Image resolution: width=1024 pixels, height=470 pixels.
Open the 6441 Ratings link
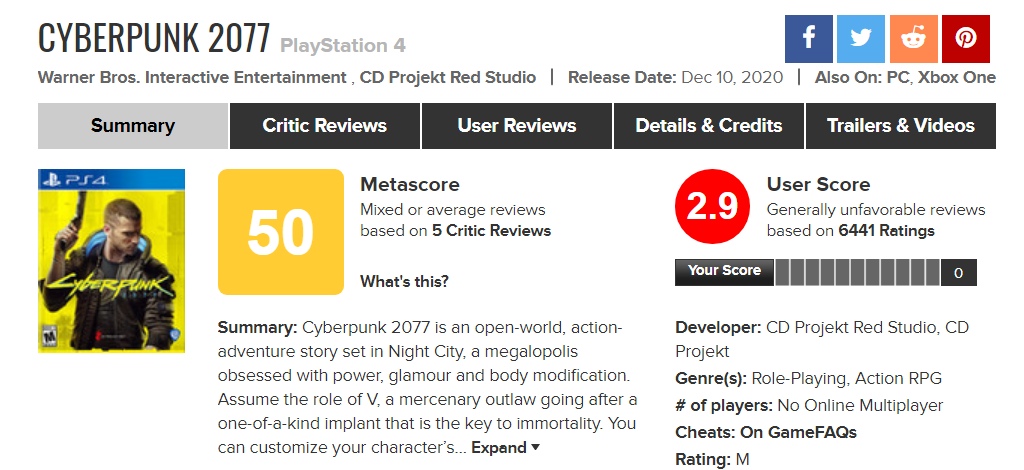coord(888,231)
